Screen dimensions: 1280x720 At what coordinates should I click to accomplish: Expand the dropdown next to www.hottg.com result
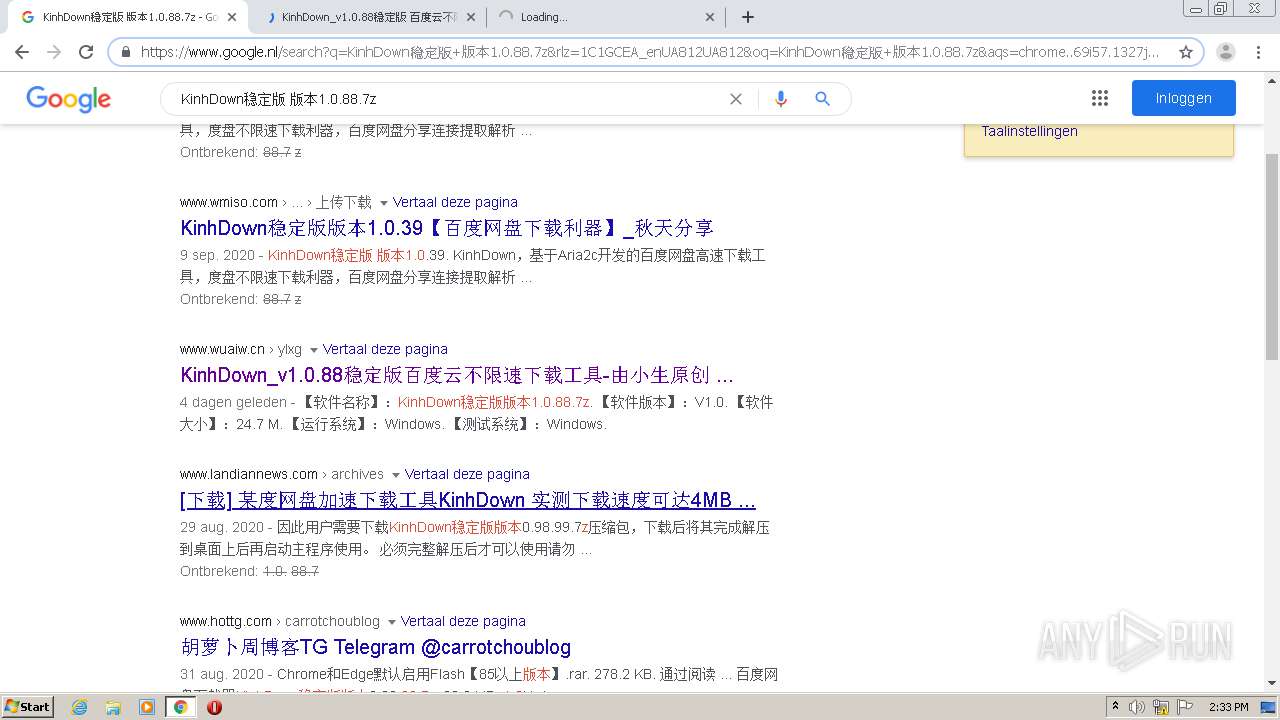(391, 622)
